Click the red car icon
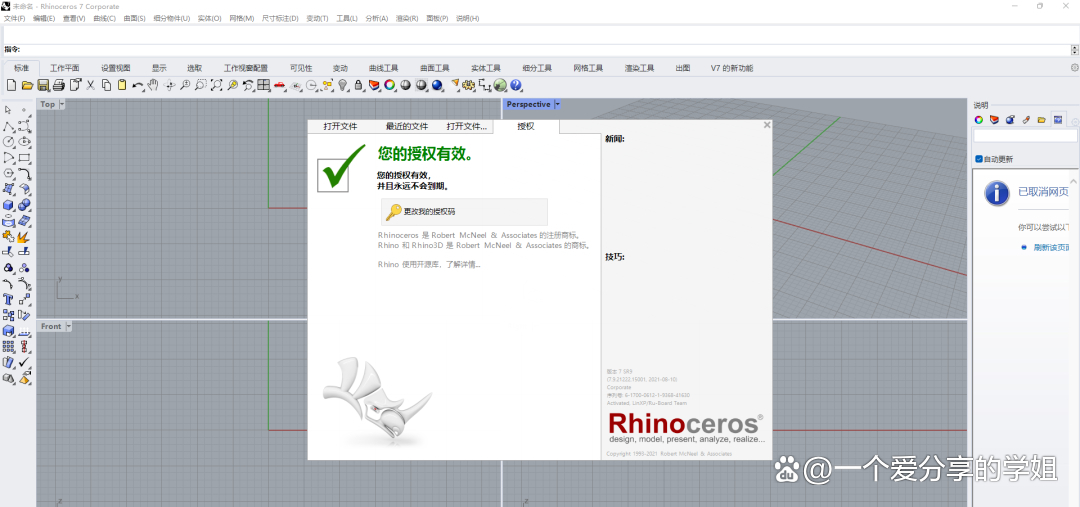This screenshot has height=507, width=1080. (x=280, y=85)
